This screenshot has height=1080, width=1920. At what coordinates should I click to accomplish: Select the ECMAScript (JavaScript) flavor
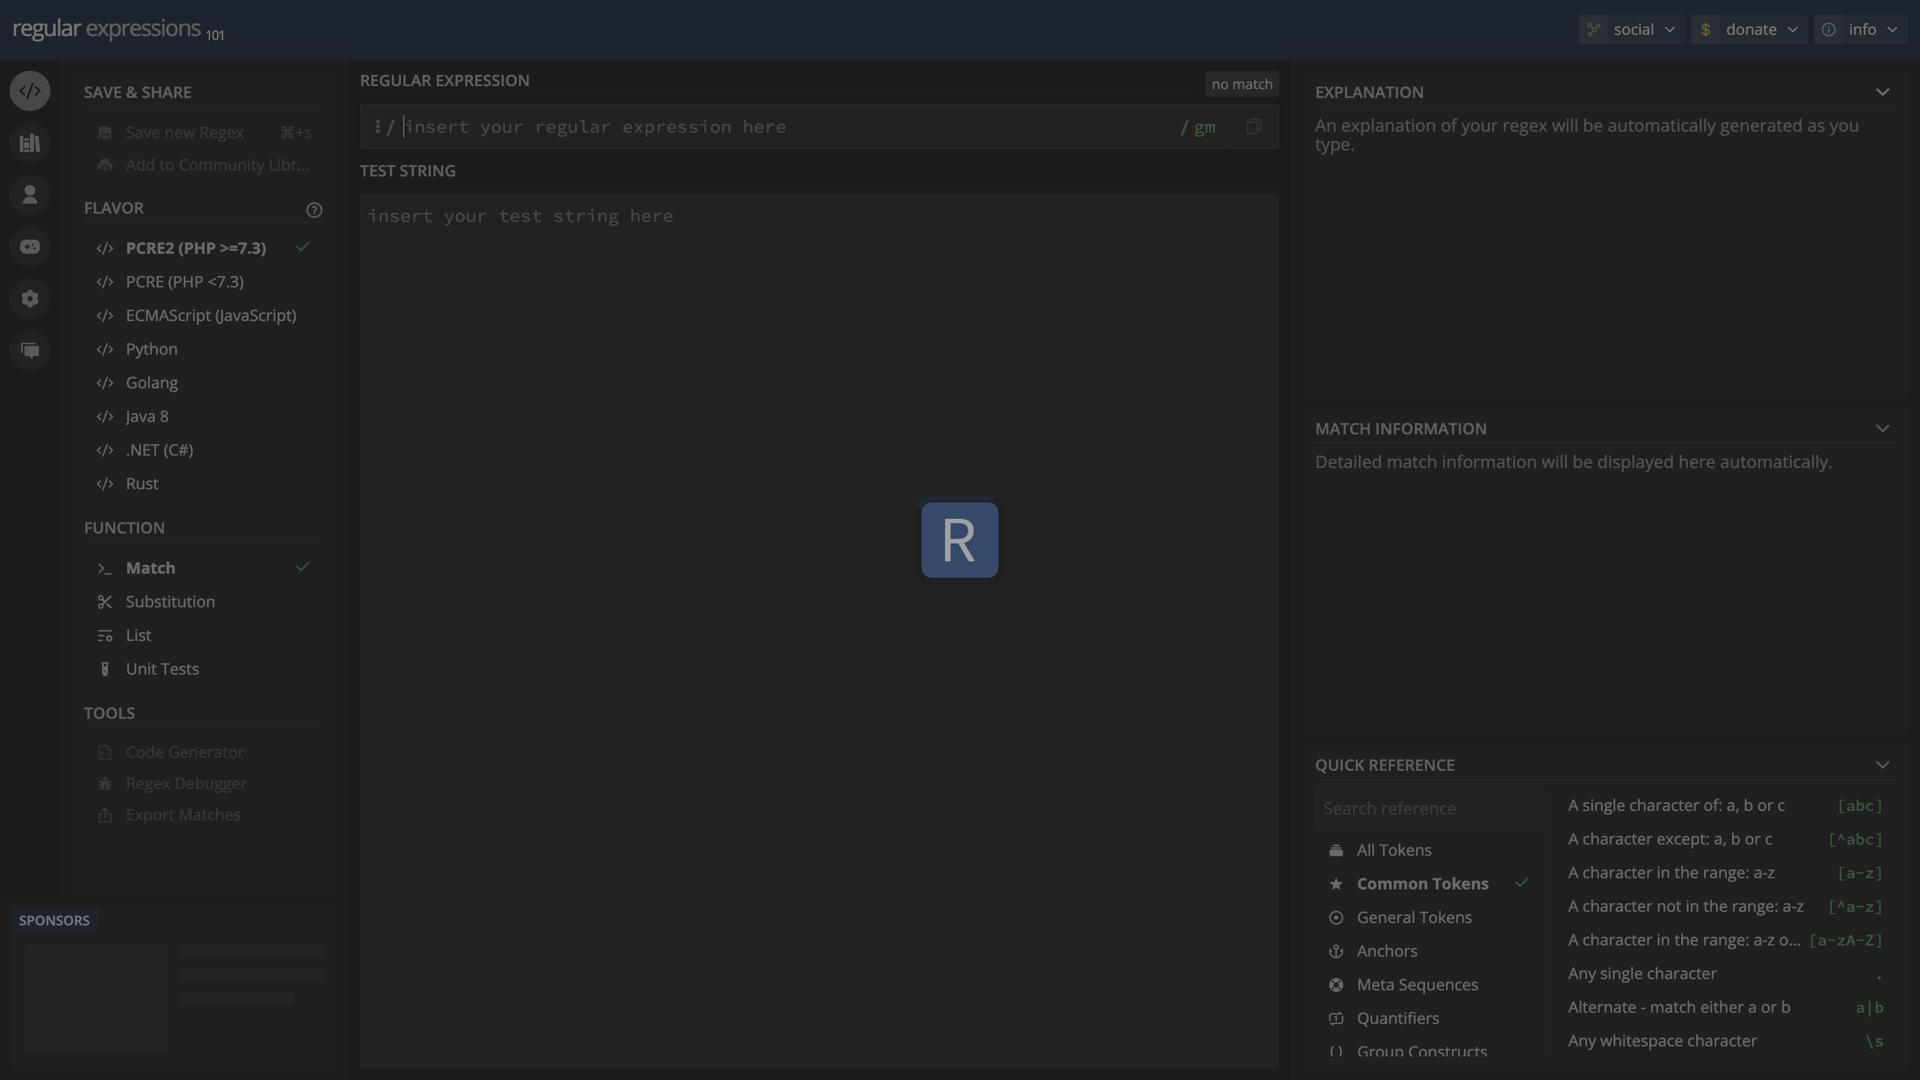point(211,315)
